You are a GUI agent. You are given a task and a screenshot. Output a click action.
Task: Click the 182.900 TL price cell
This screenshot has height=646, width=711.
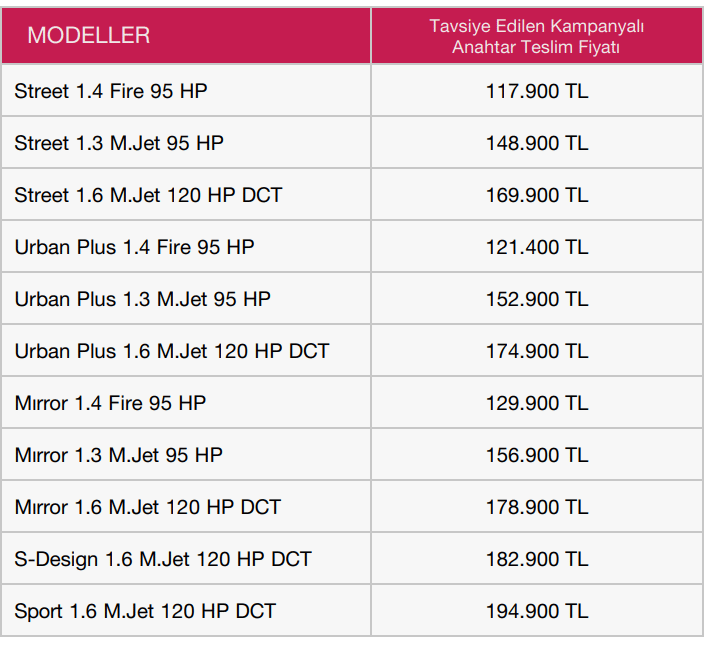pos(537,559)
